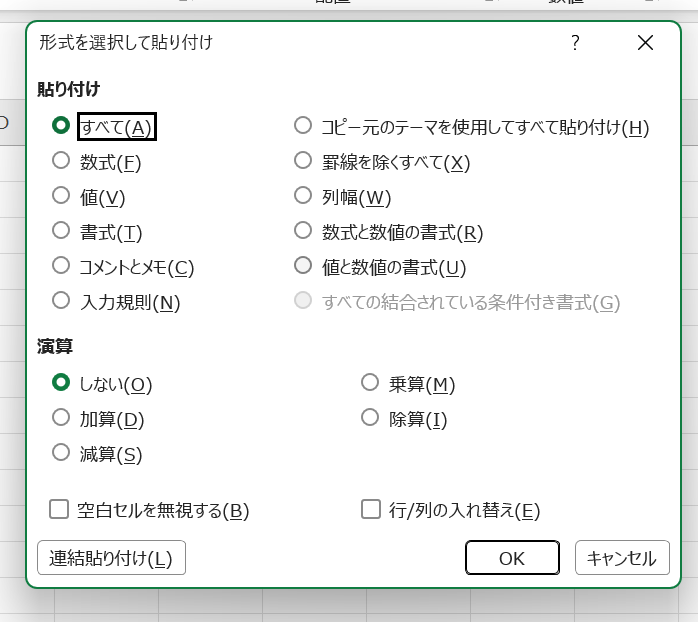Viewport: 698px width, 622px height.
Task: Select 数式と数値の書式(R) option
Action: (x=303, y=231)
